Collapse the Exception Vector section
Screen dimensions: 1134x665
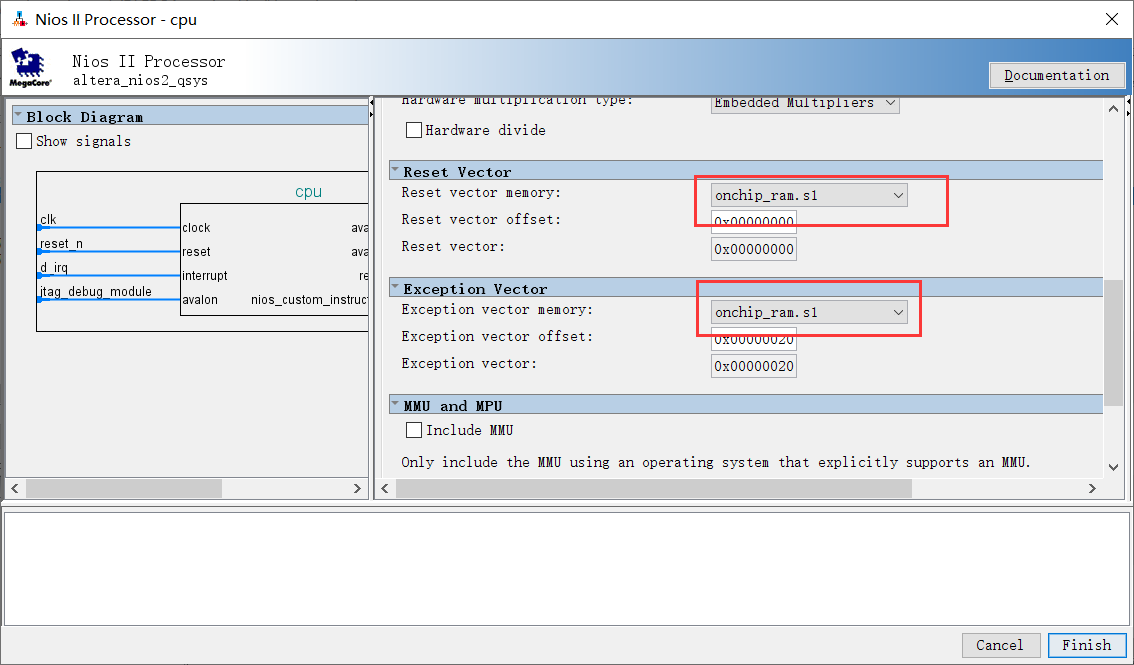(397, 288)
